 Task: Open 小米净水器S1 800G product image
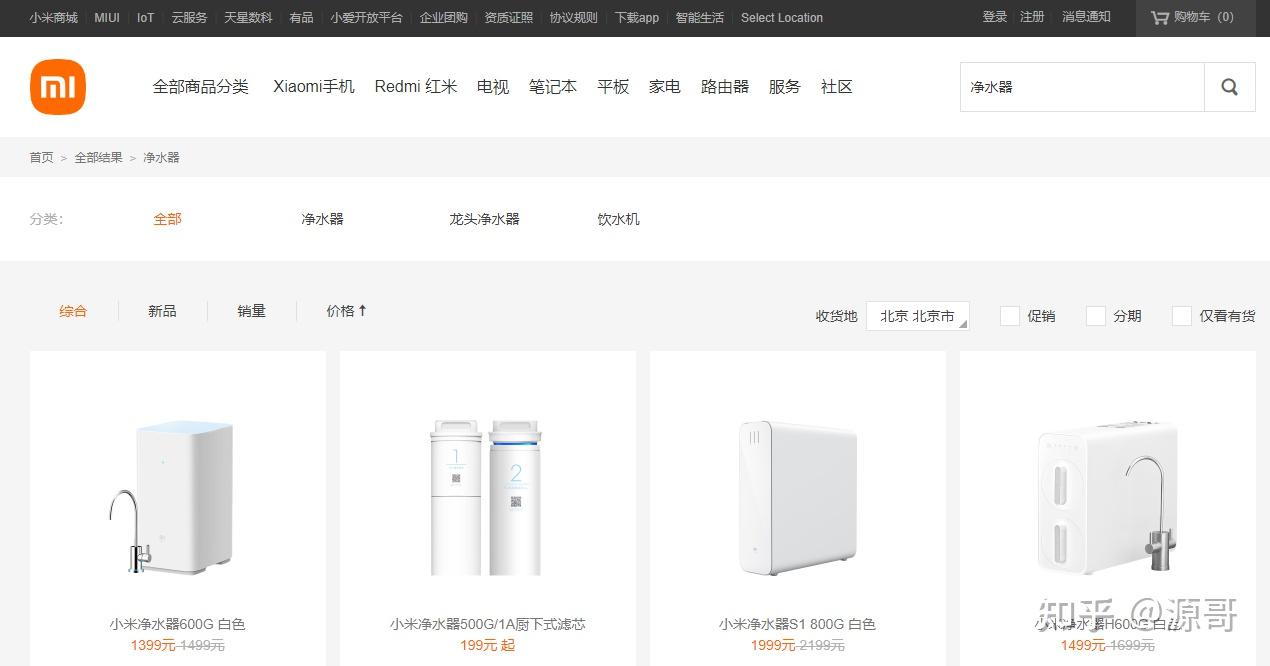pos(798,497)
